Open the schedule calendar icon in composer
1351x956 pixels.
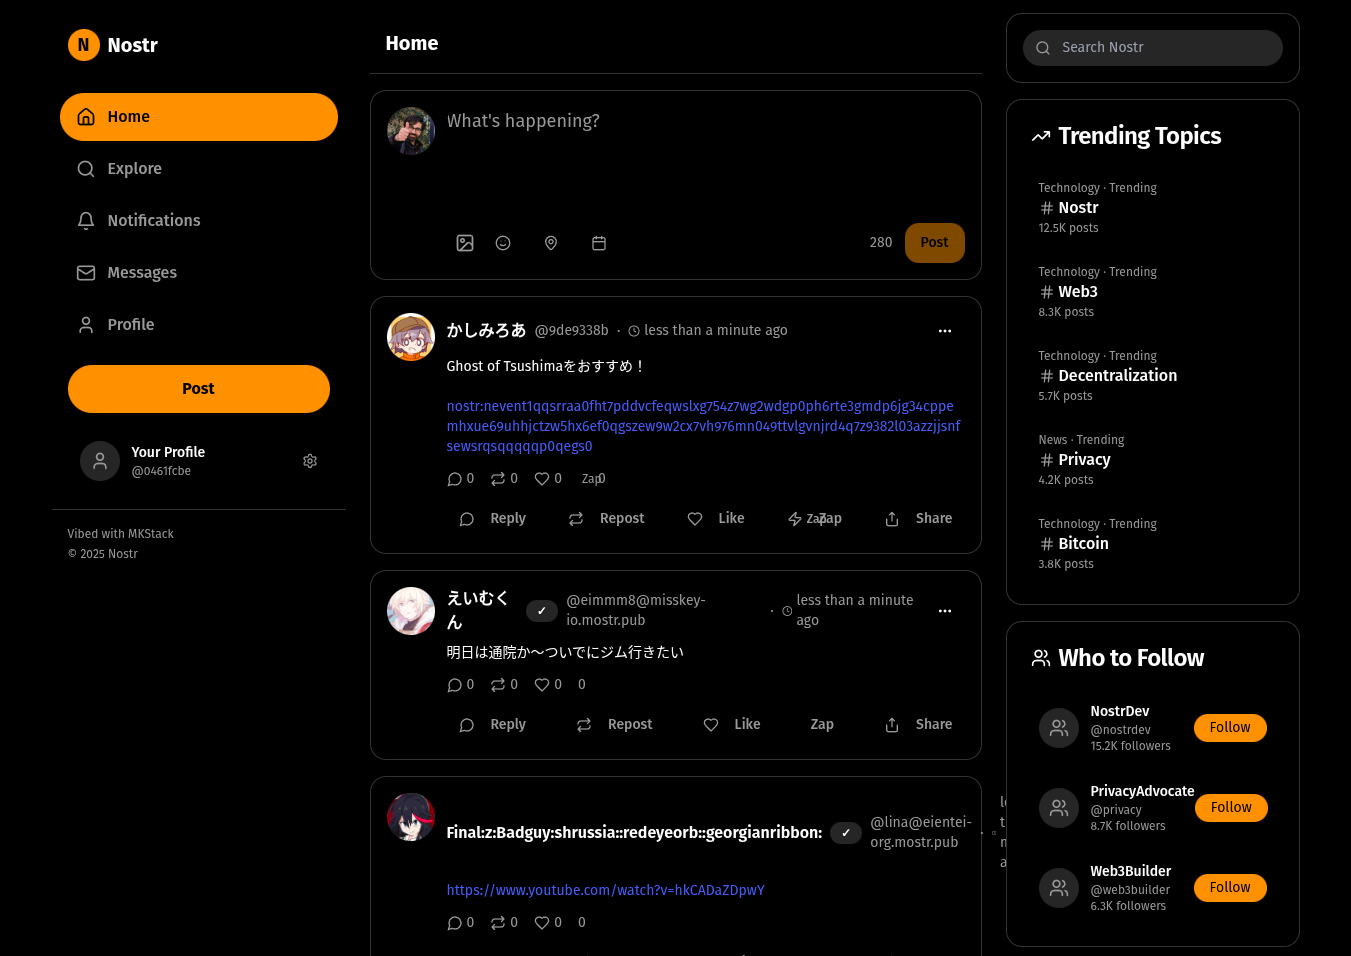click(x=599, y=243)
